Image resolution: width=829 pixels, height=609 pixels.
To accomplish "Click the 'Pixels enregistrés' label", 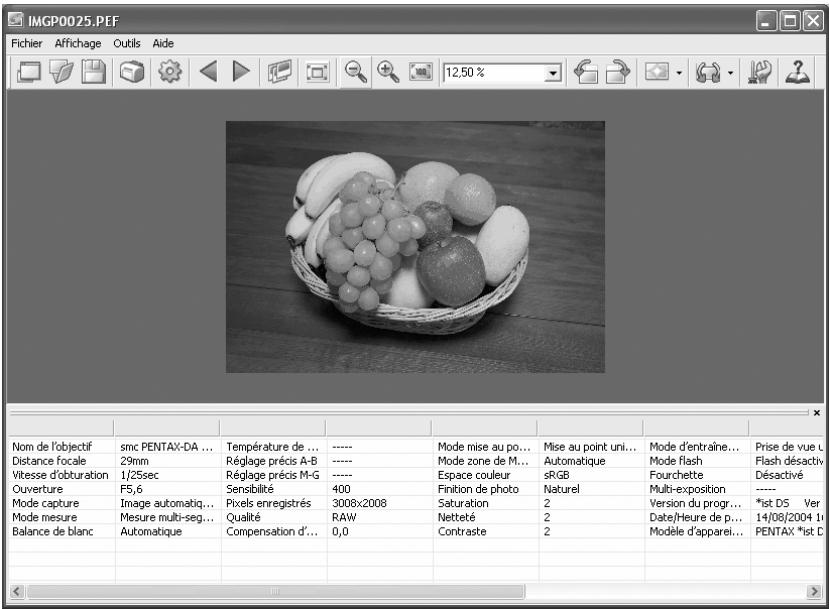I will point(269,503).
